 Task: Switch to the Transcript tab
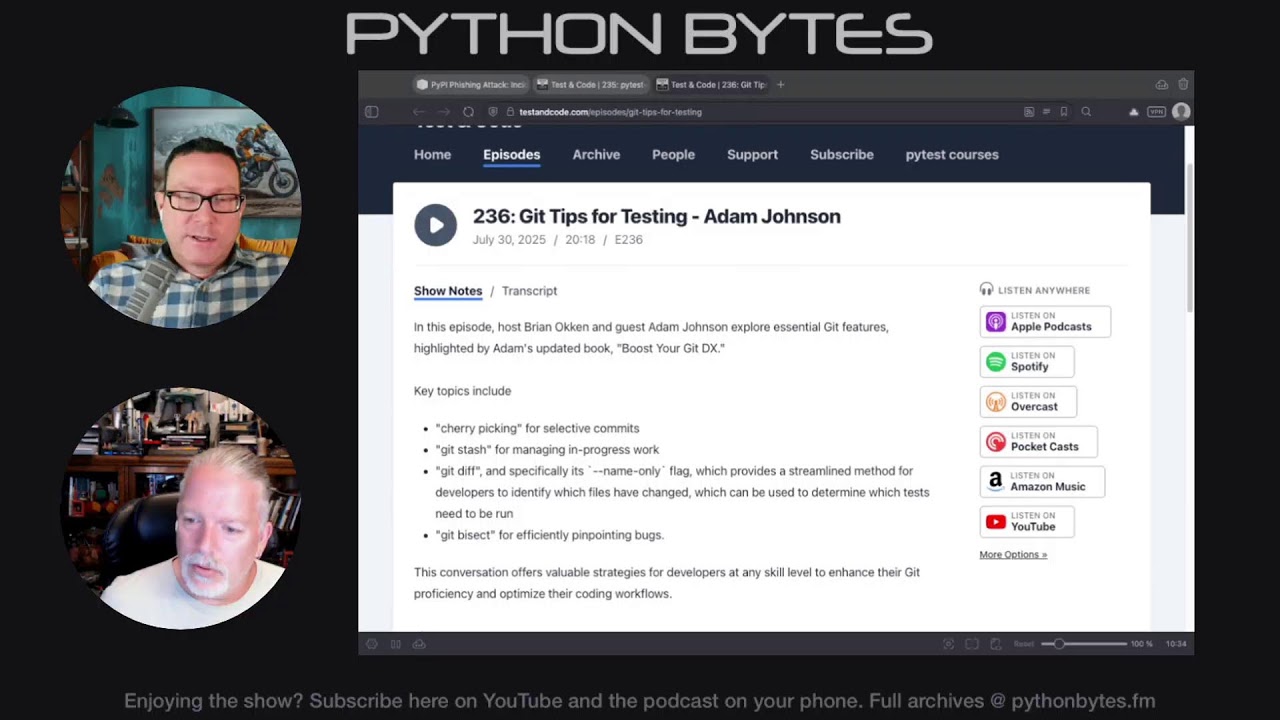(529, 291)
